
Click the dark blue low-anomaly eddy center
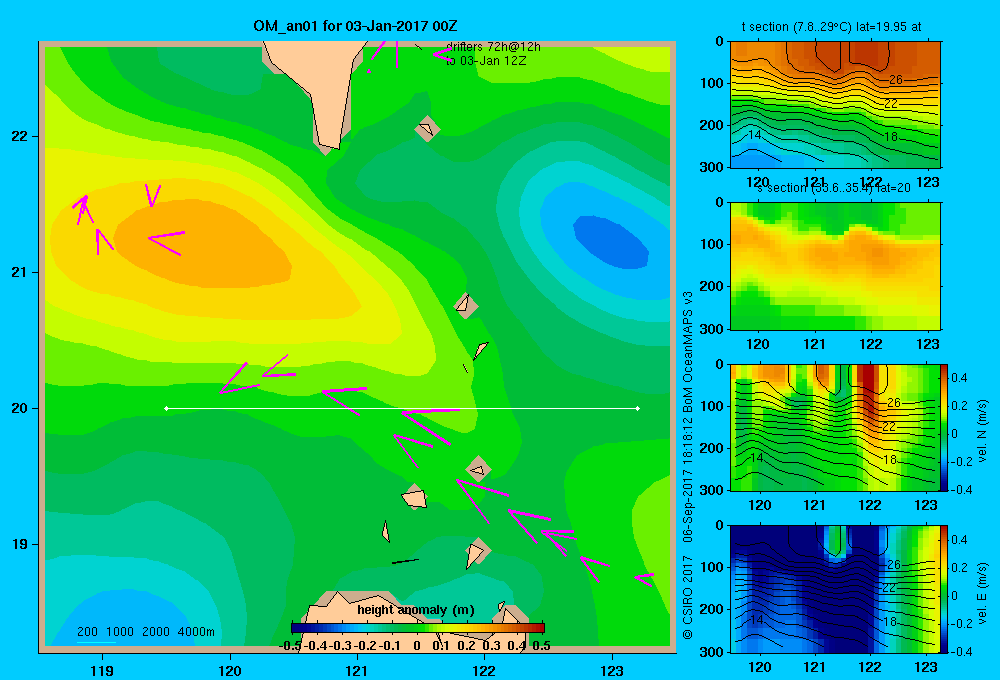coord(611,242)
